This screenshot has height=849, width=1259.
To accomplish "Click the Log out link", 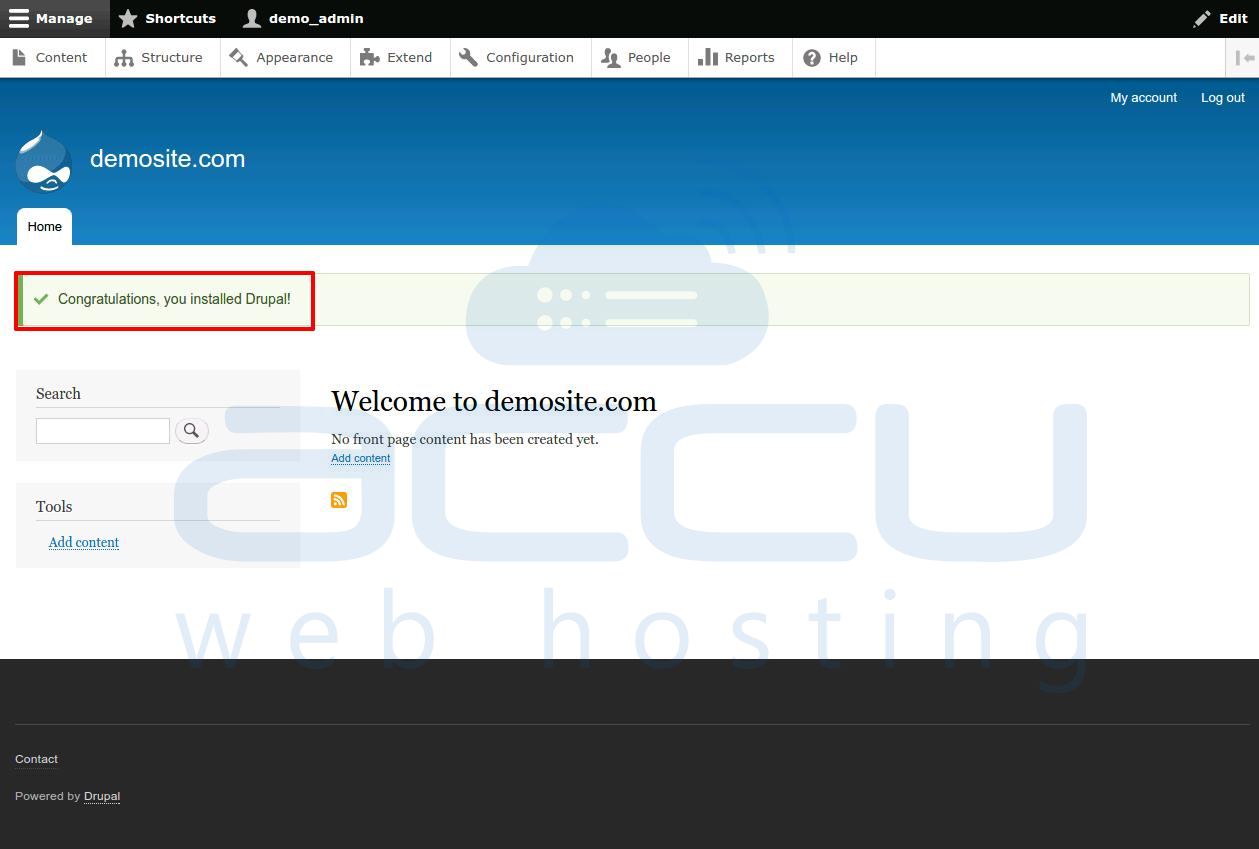I will coord(1222,97).
